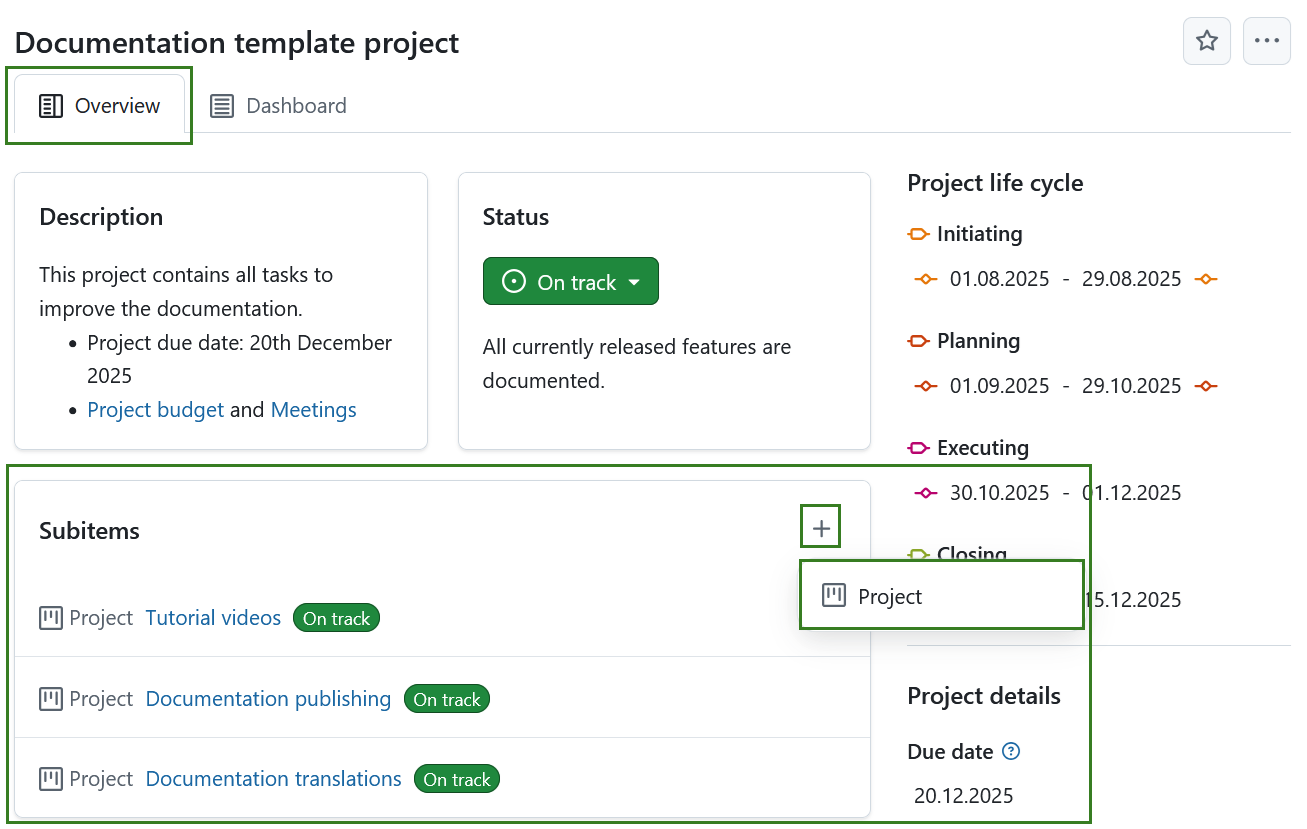This screenshot has height=829, width=1307.
Task: Click the diamond marker at 01.08.2025
Action: tap(925, 279)
